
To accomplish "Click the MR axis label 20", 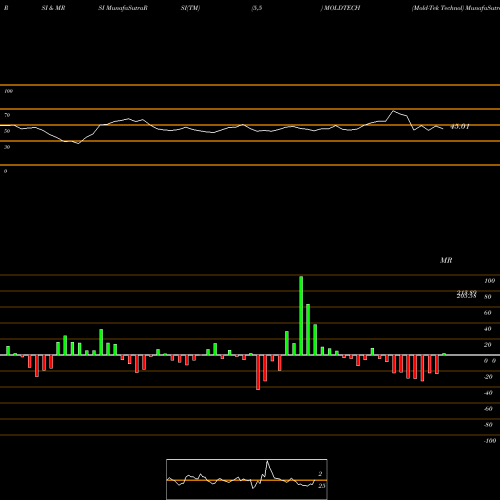I will pos(488,345).
